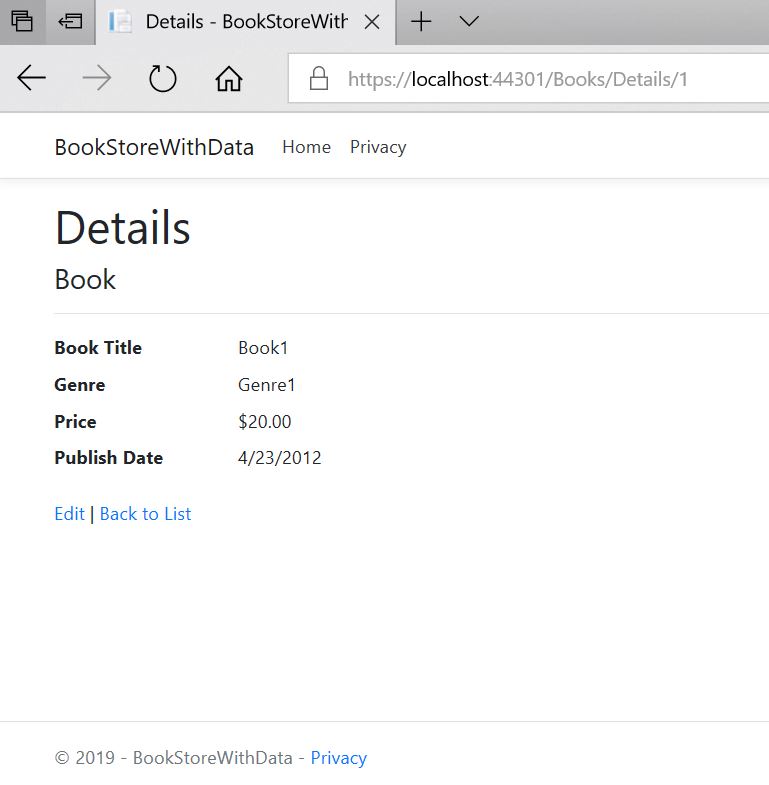Open the Privacy link in the footer
Image resolution: width=769 pixels, height=785 pixels.
pos(338,758)
